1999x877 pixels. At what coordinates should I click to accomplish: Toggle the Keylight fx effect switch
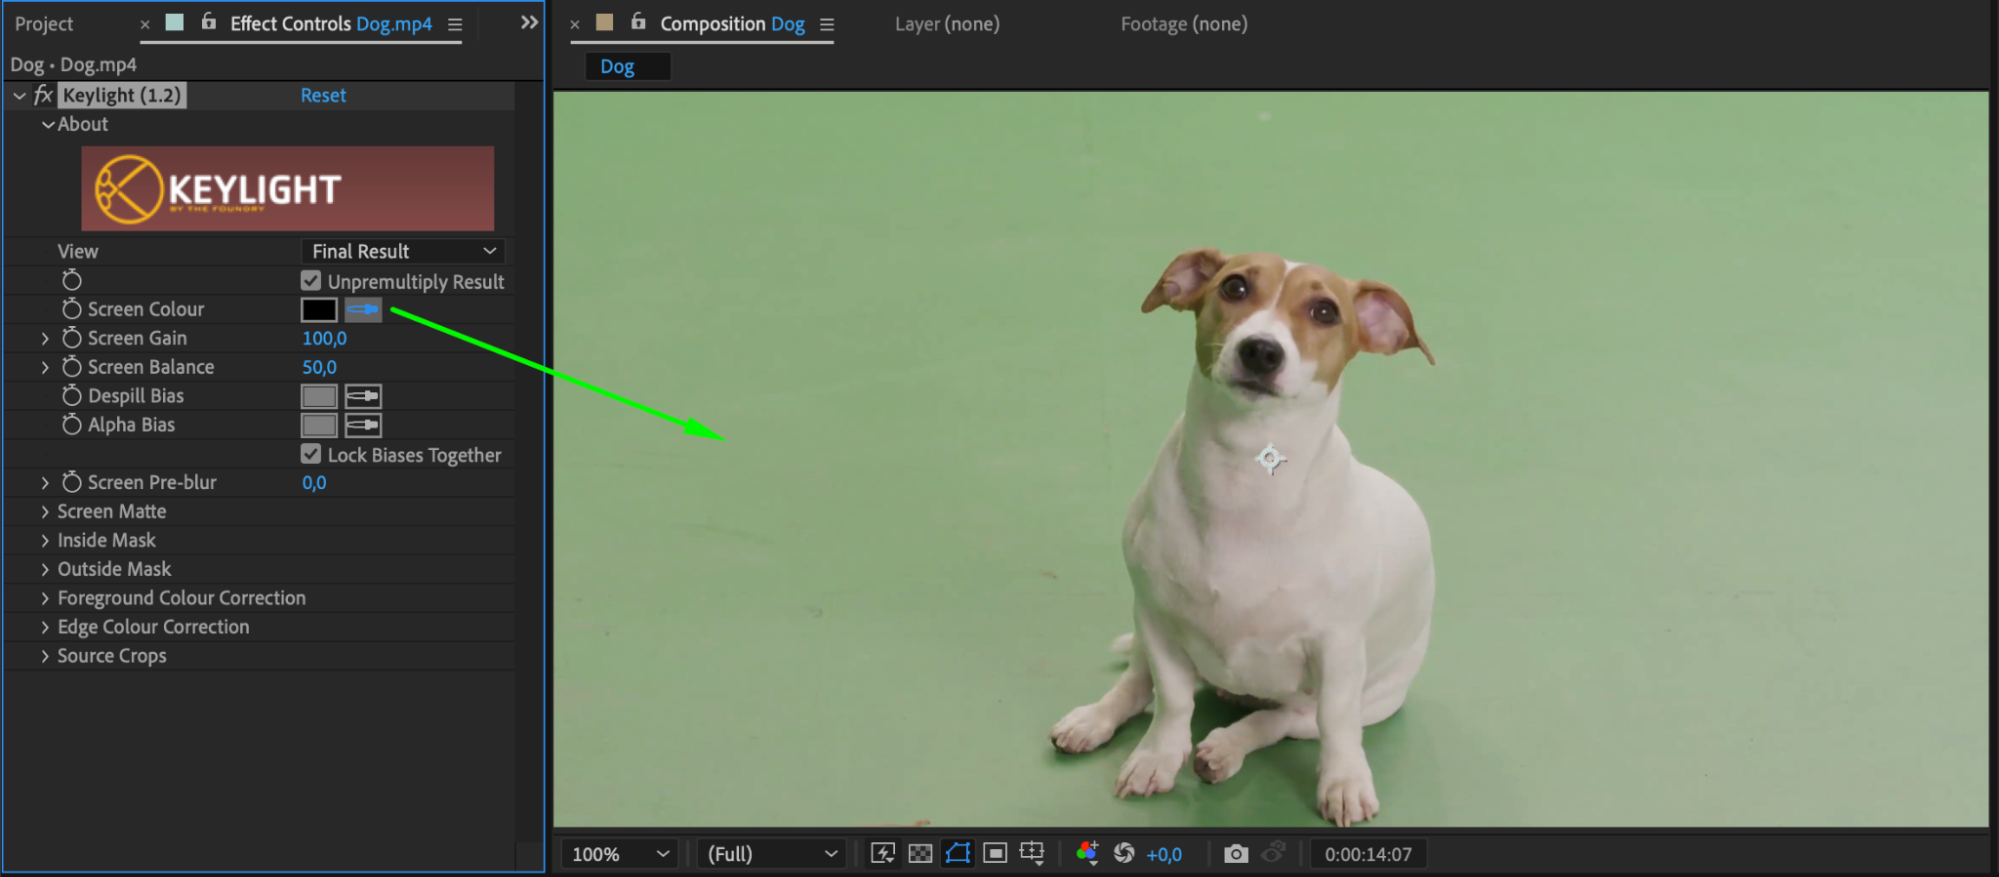click(43, 96)
